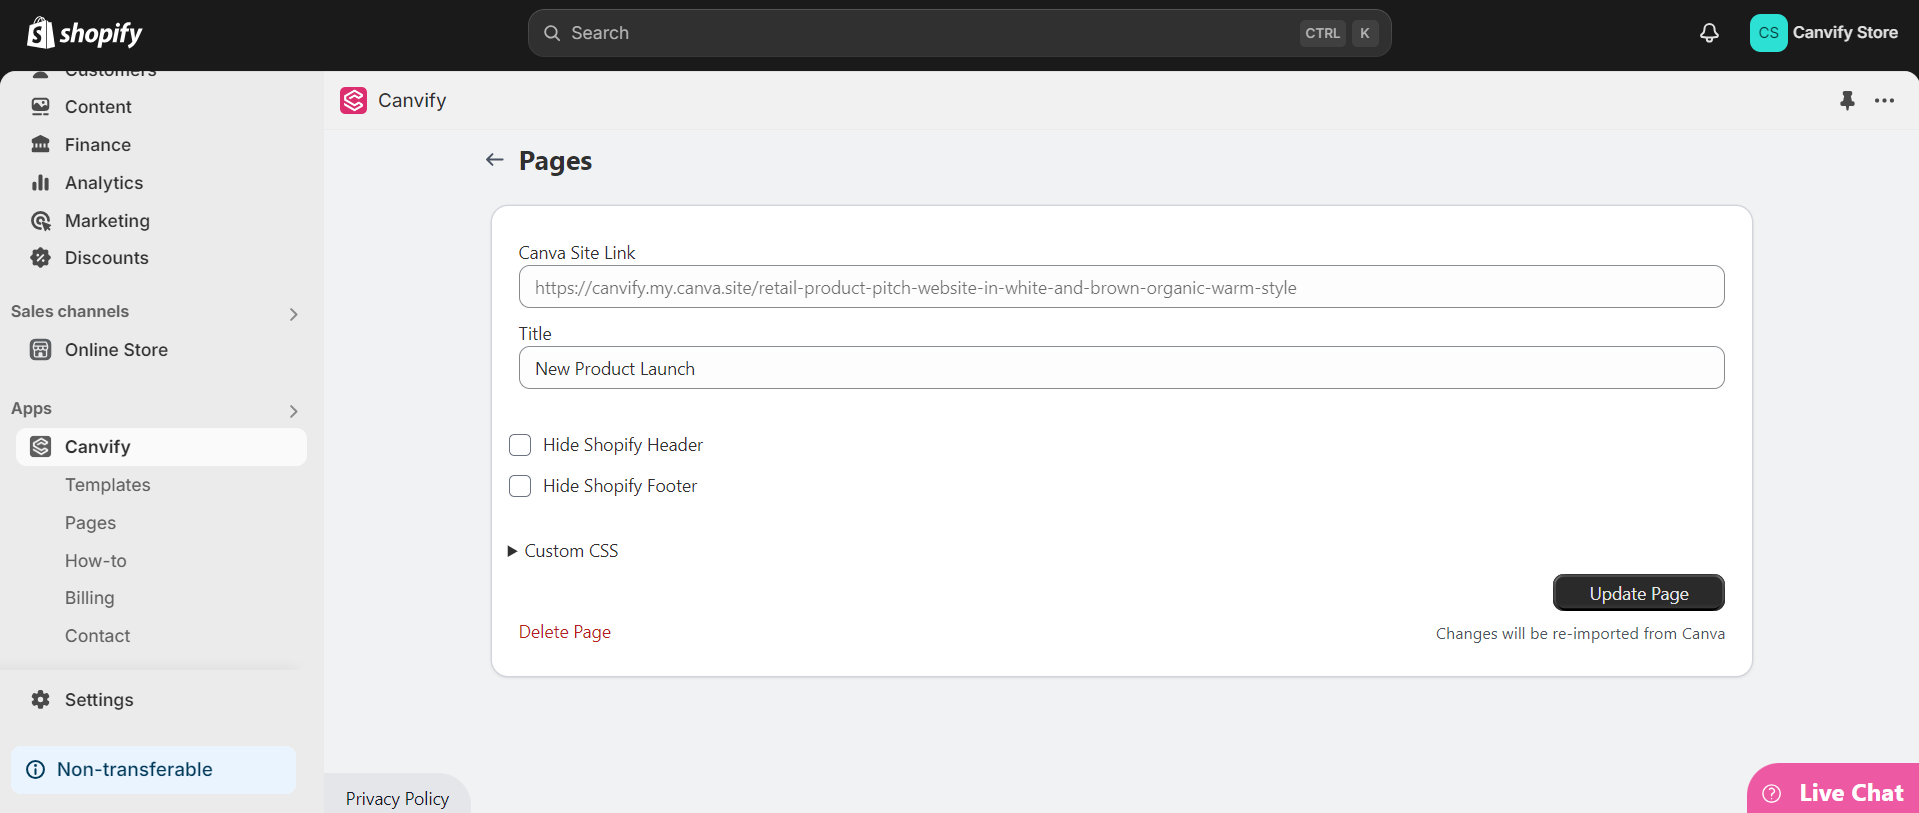Image resolution: width=1919 pixels, height=813 pixels.
Task: Click the Canvify icon in the sidebar
Action: (40, 446)
